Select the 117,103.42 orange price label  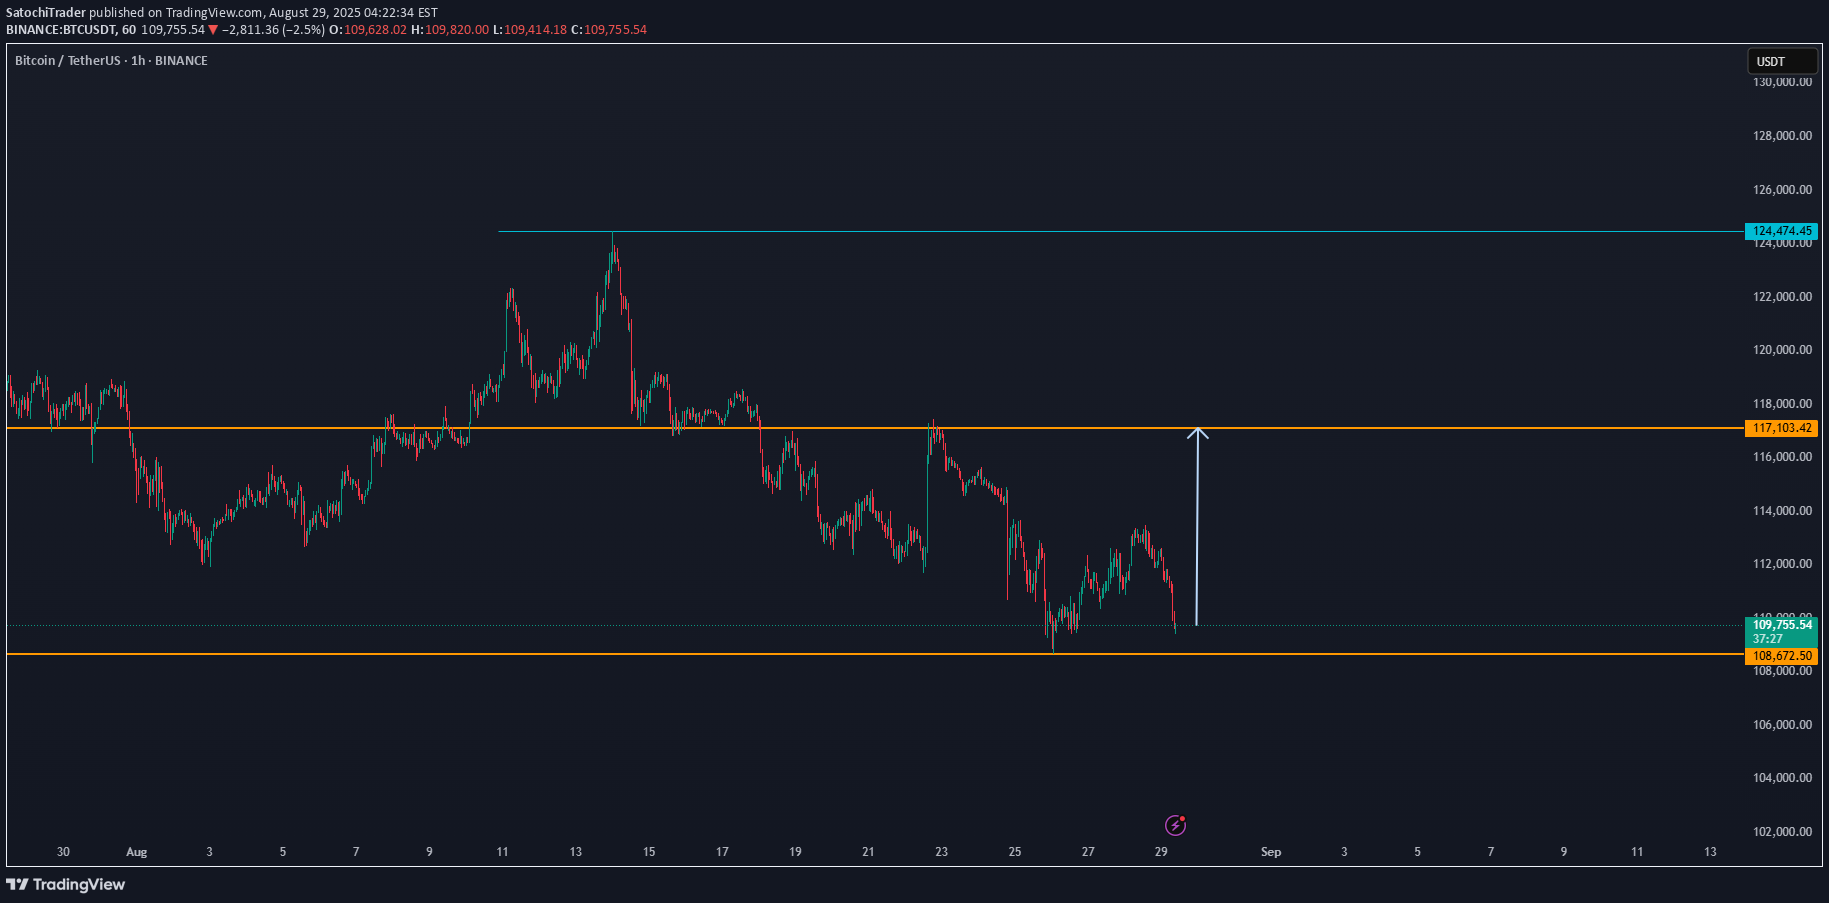[1781, 428]
